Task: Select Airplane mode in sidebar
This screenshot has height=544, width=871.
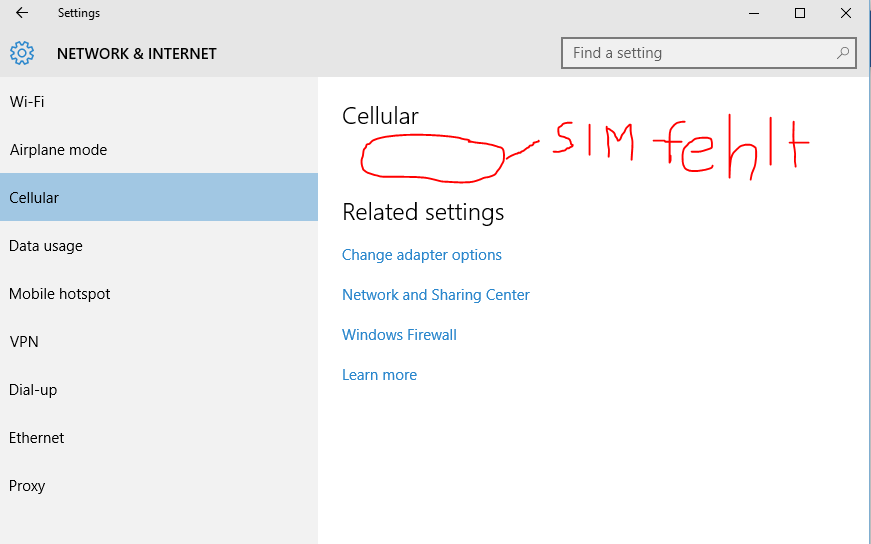Action: (159, 149)
